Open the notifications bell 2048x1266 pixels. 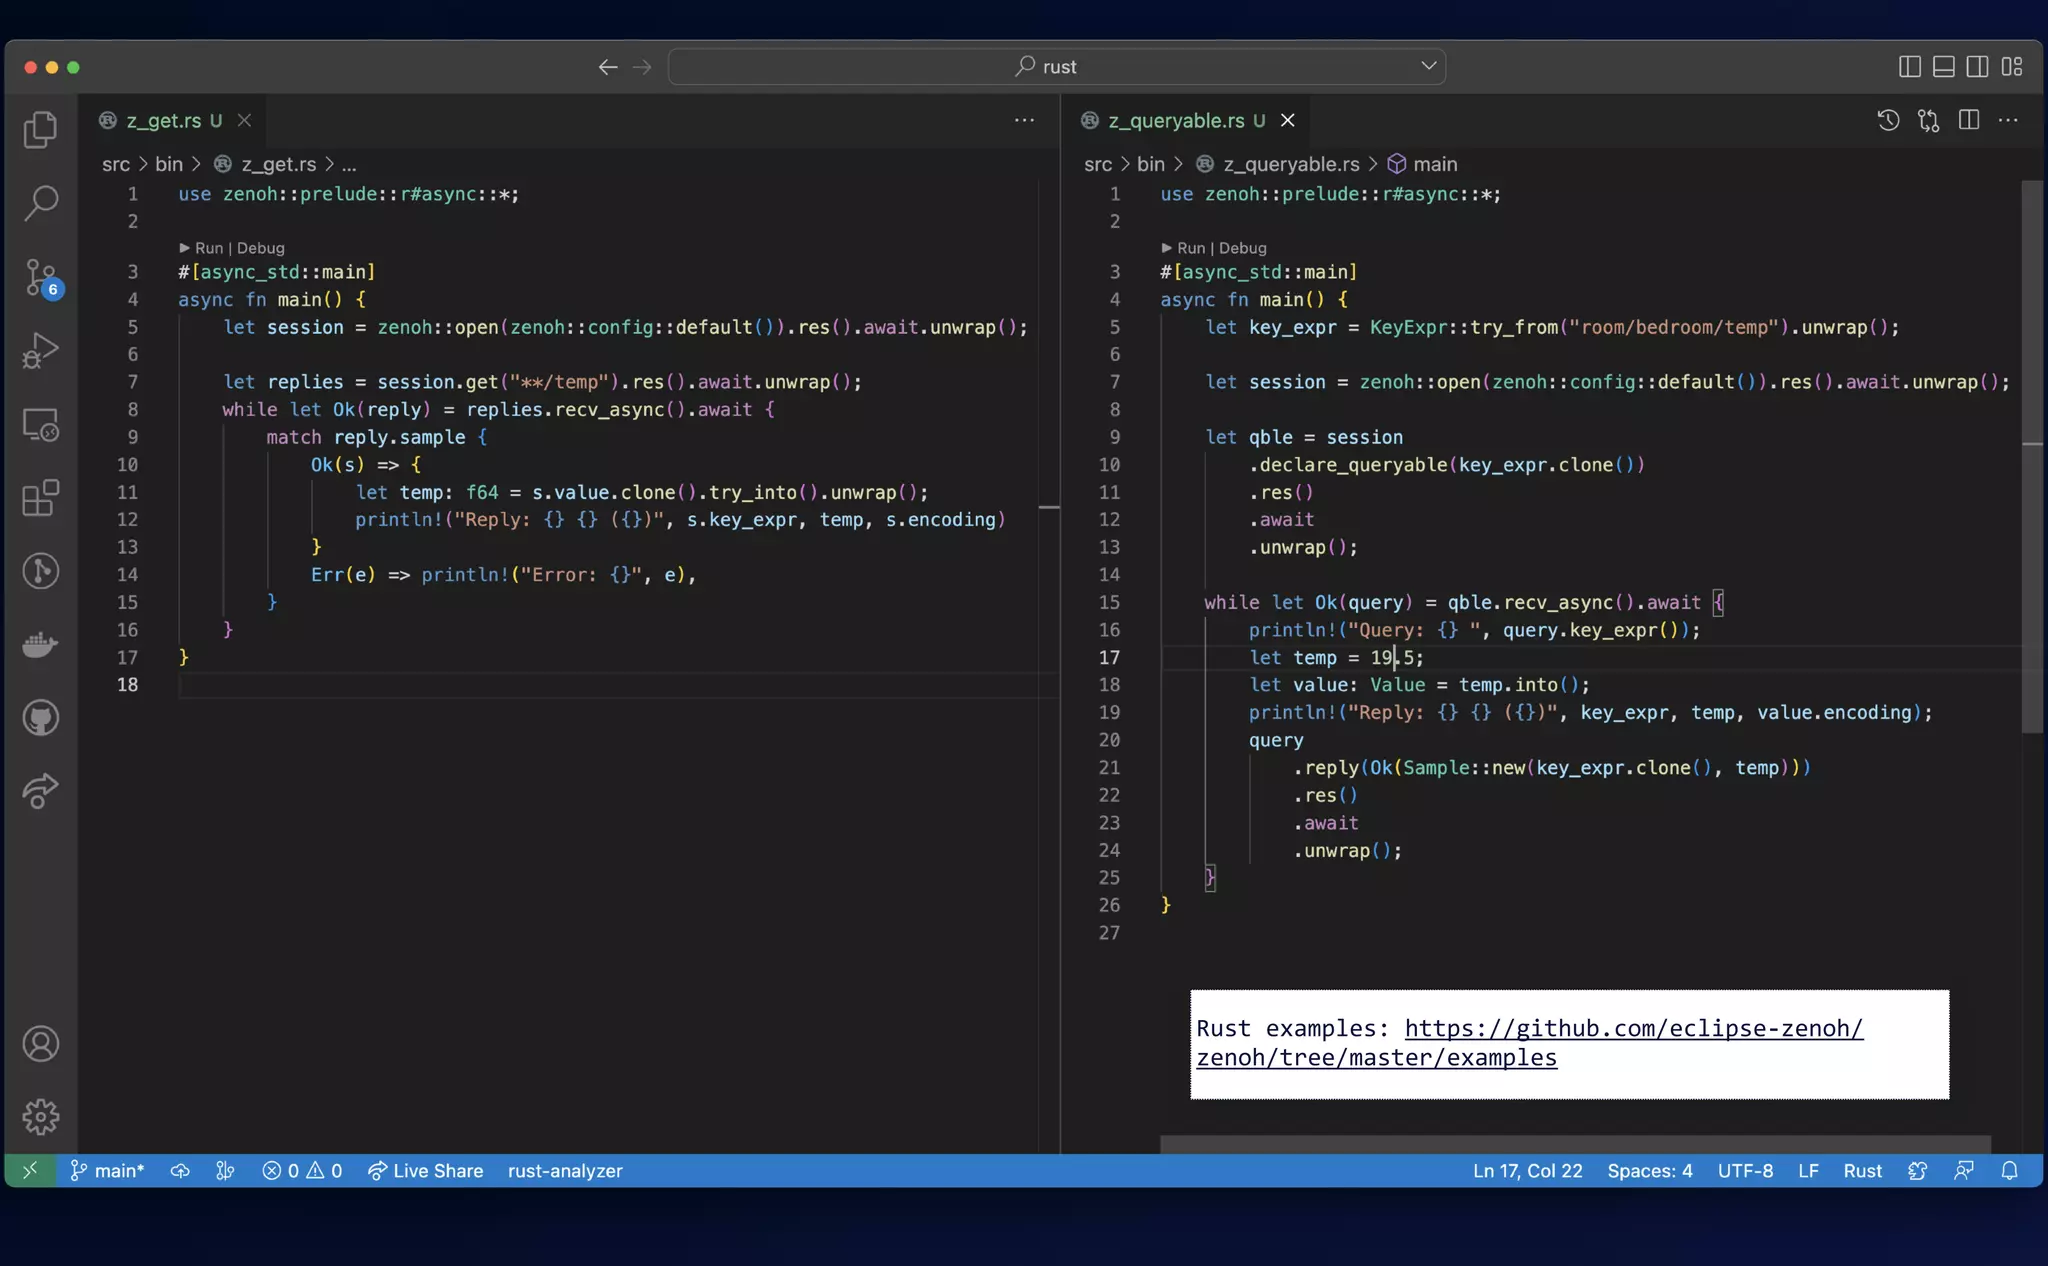(2009, 1171)
